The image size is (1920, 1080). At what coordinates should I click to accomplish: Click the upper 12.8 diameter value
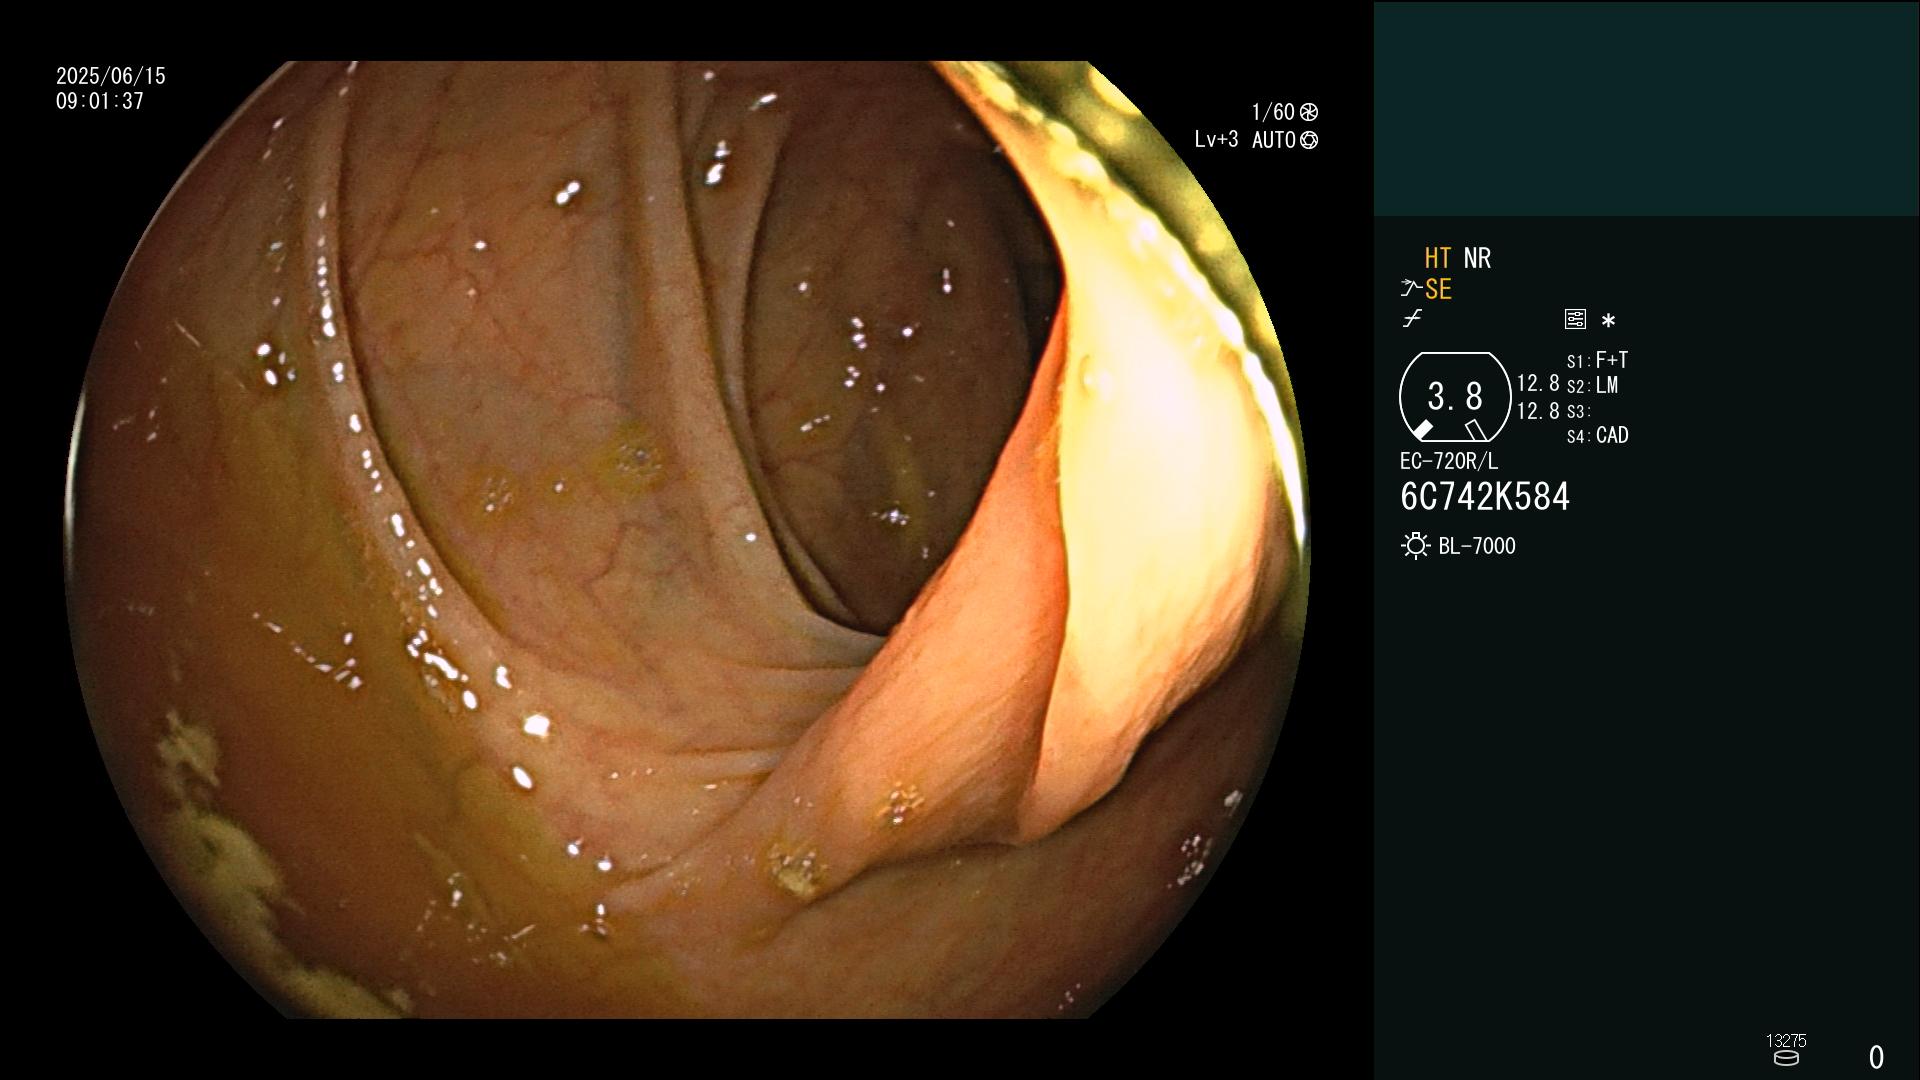1538,383
